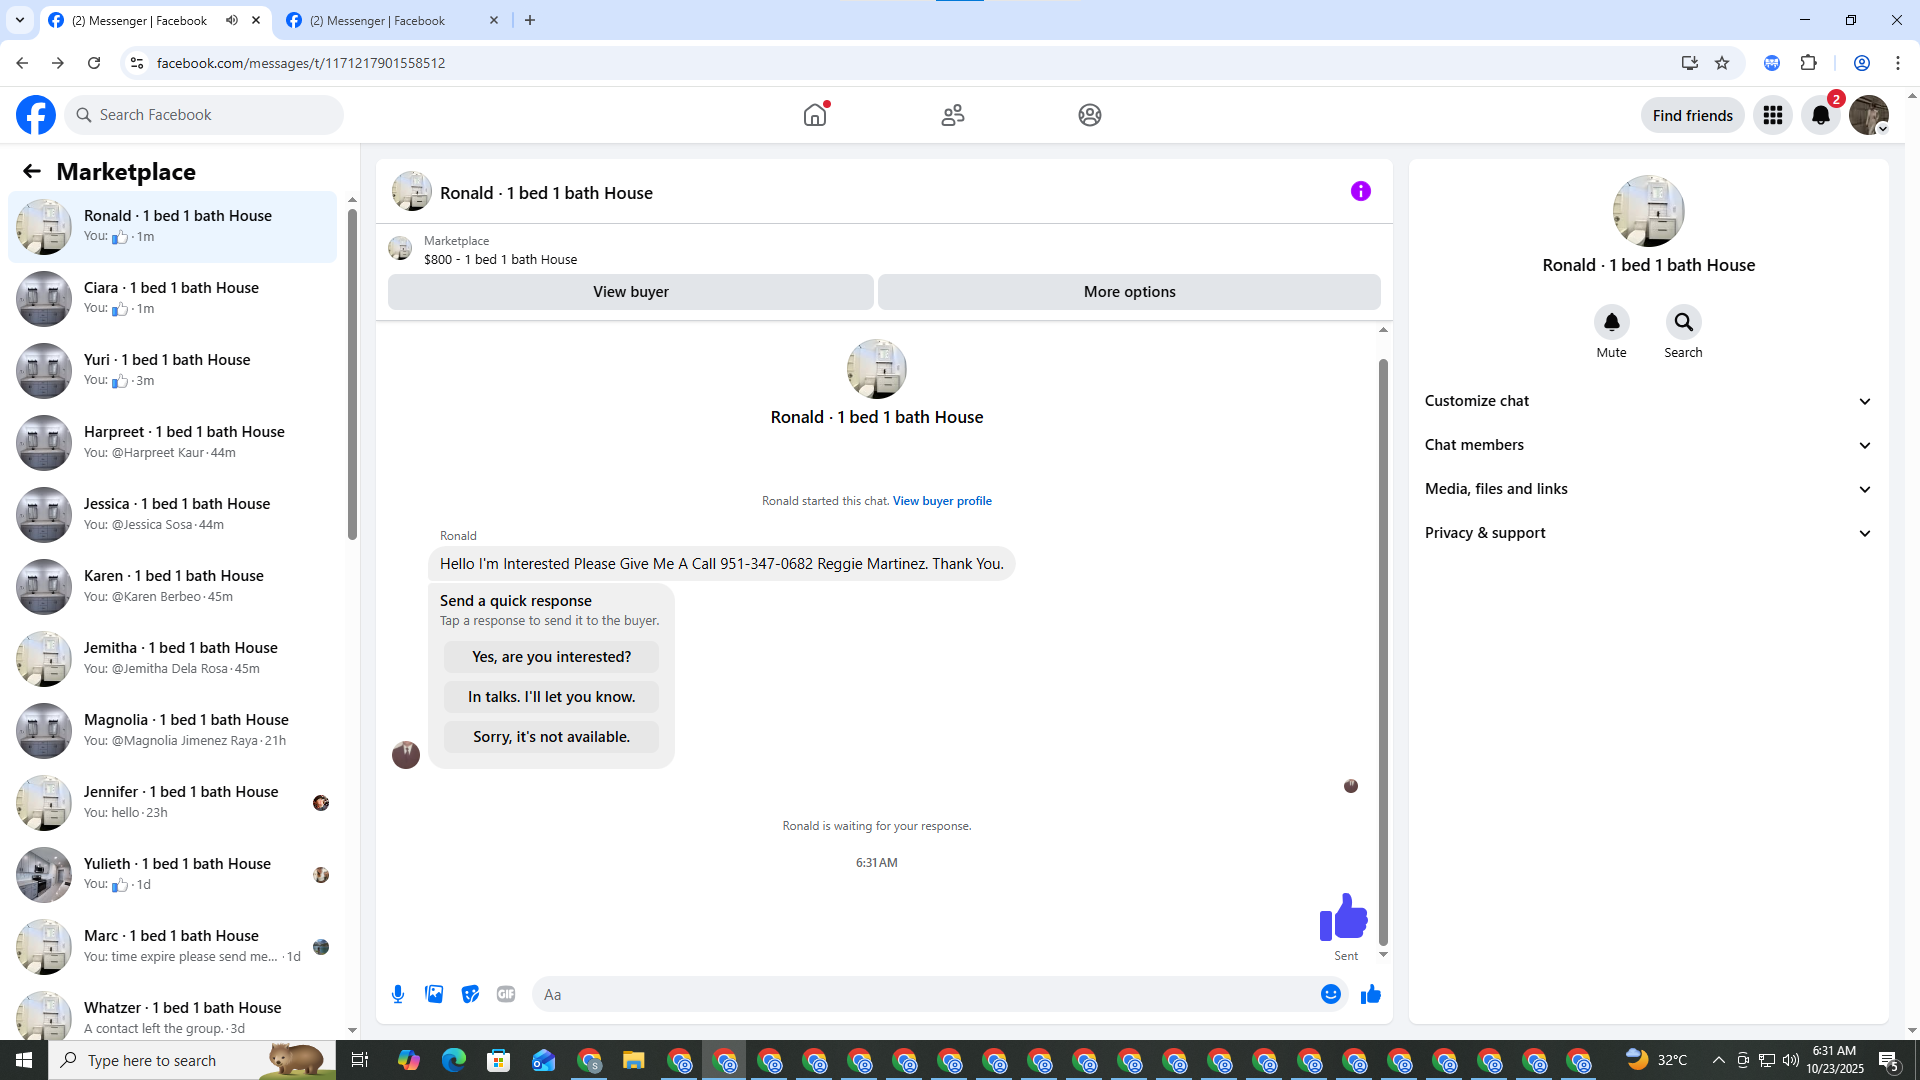Mute this conversation
Screen dimensions: 1920x1080
(x=1611, y=322)
